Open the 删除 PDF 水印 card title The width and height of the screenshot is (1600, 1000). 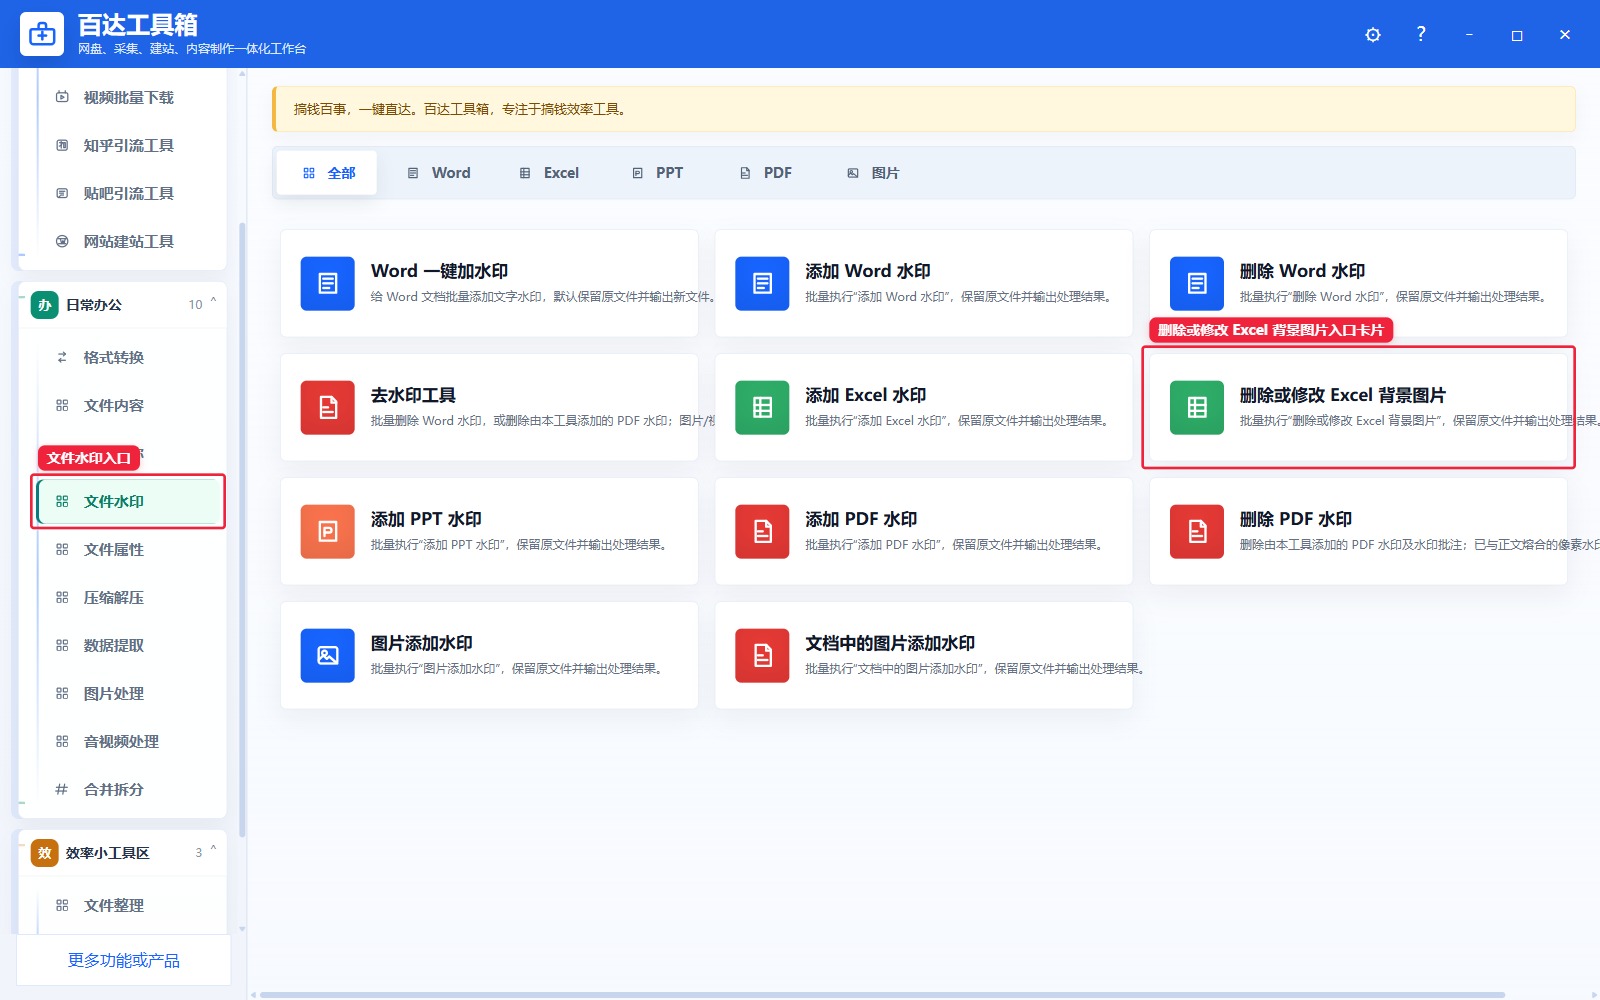pyautogui.click(x=1296, y=519)
